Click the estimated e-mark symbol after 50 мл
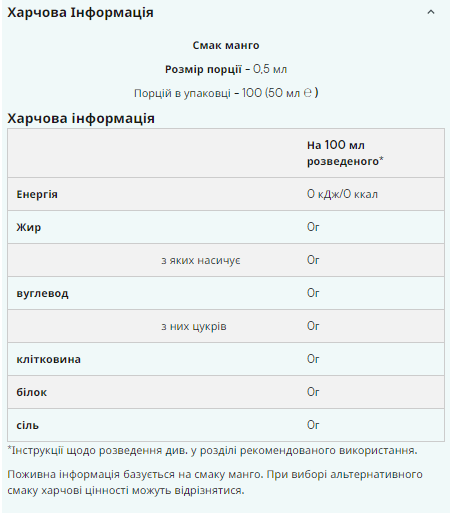Viewport: 450px width, 513px height. tap(308, 92)
